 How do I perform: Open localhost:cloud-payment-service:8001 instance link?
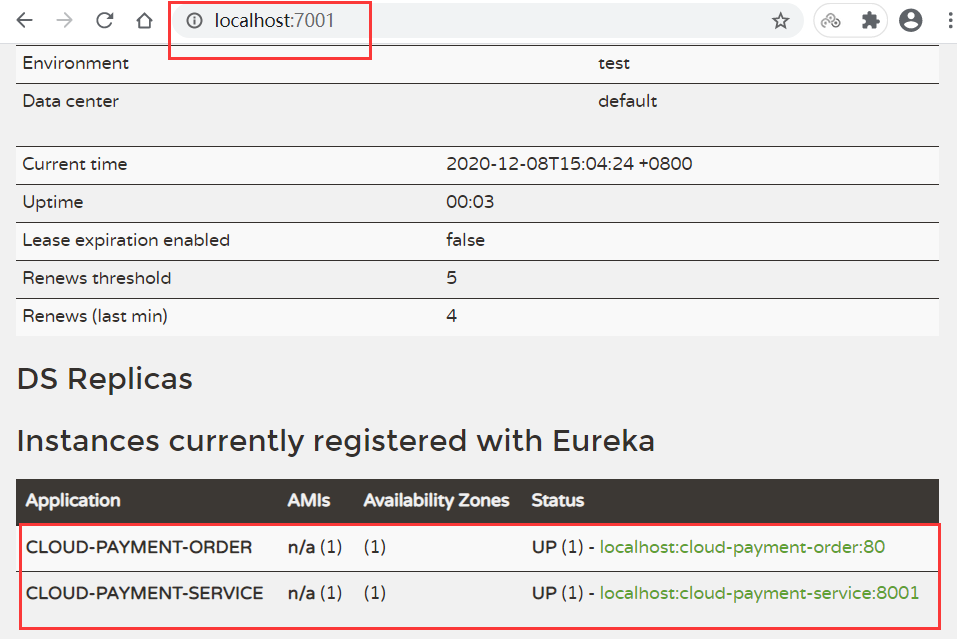759,593
